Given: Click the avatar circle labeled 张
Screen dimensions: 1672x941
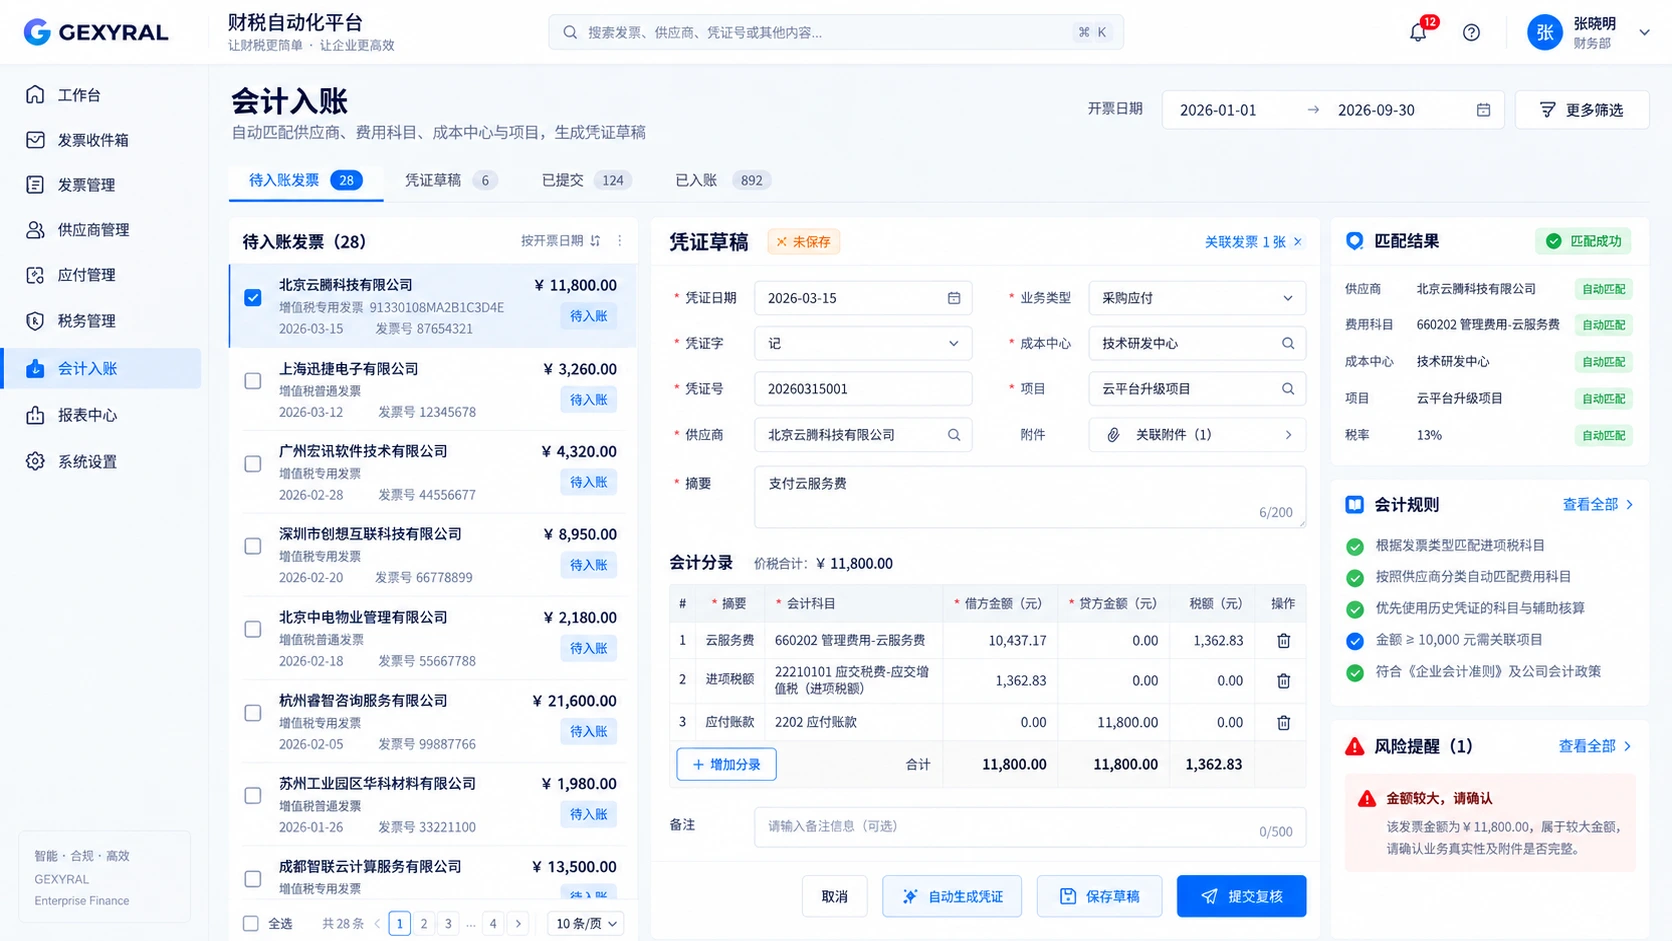Looking at the screenshot, I should click(1545, 32).
